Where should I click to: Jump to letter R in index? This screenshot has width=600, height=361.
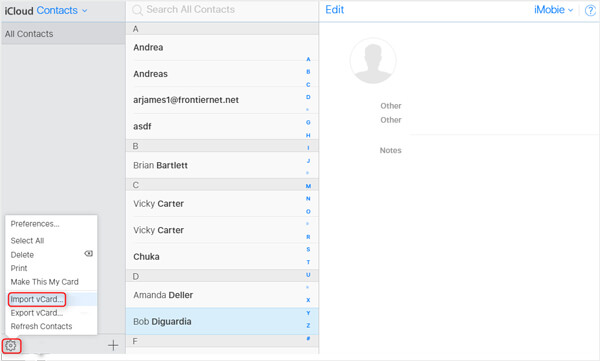tap(308, 237)
